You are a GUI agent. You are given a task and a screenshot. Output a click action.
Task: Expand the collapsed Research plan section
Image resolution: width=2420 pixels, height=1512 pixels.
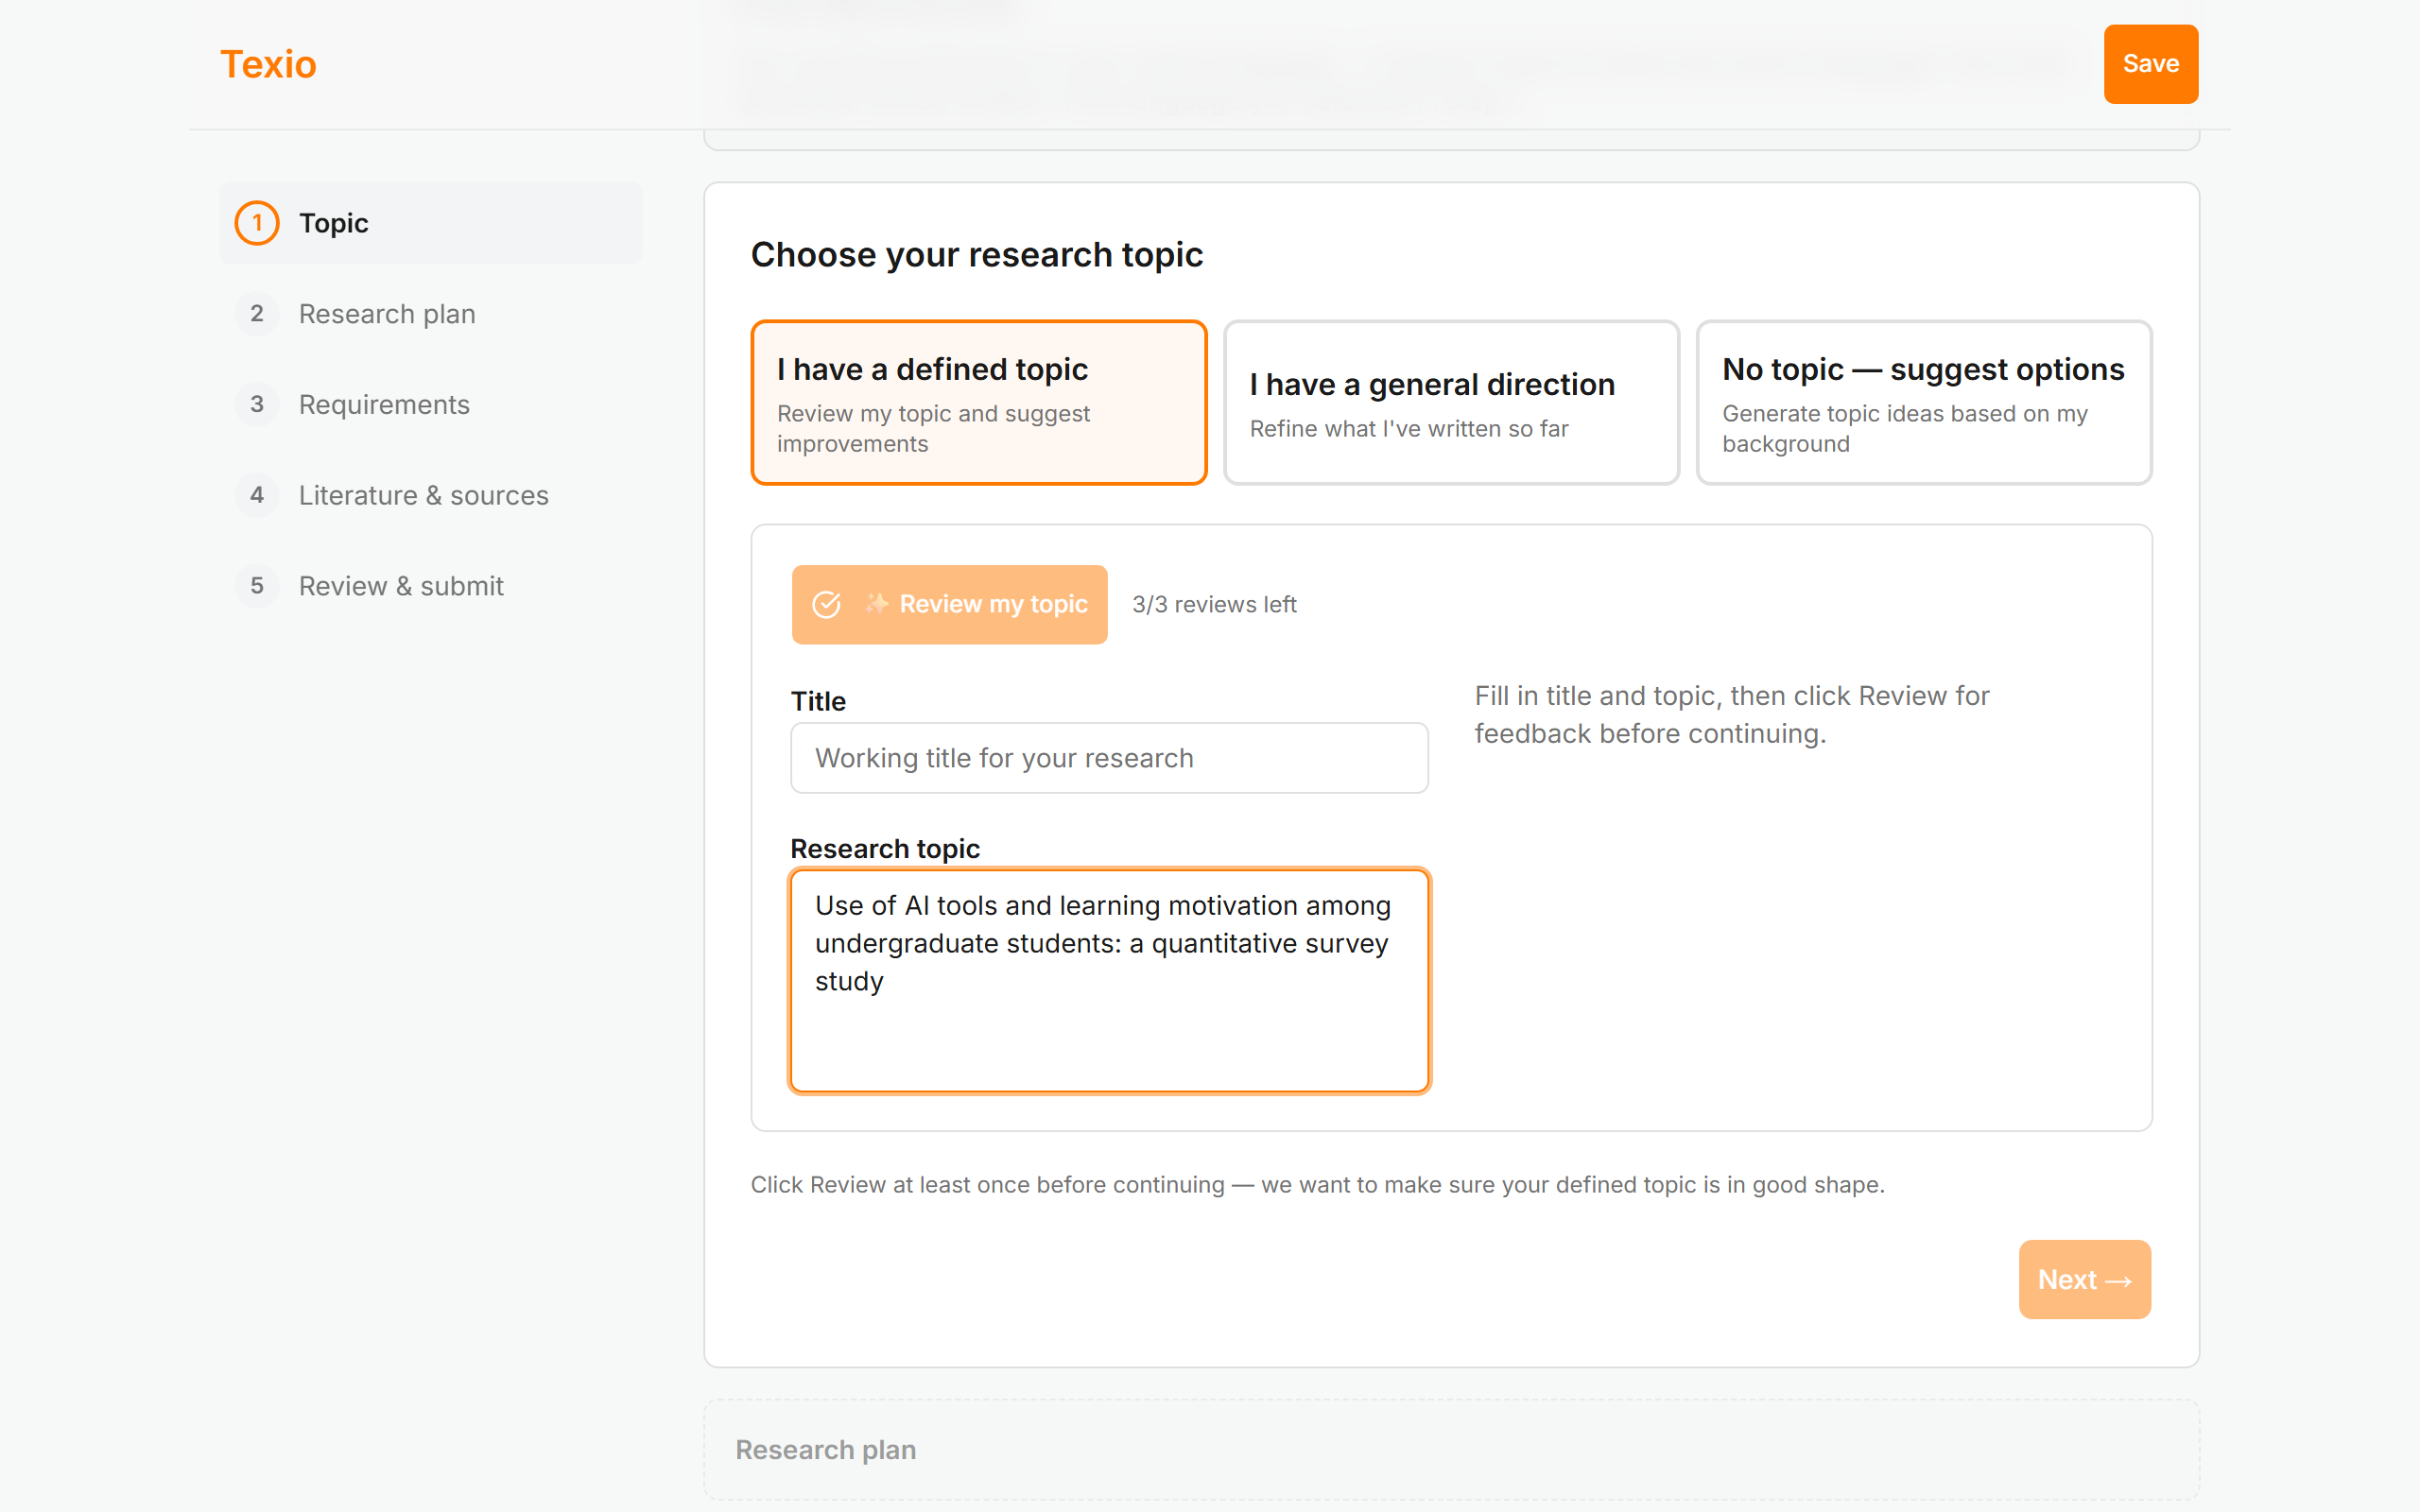(x=1451, y=1449)
